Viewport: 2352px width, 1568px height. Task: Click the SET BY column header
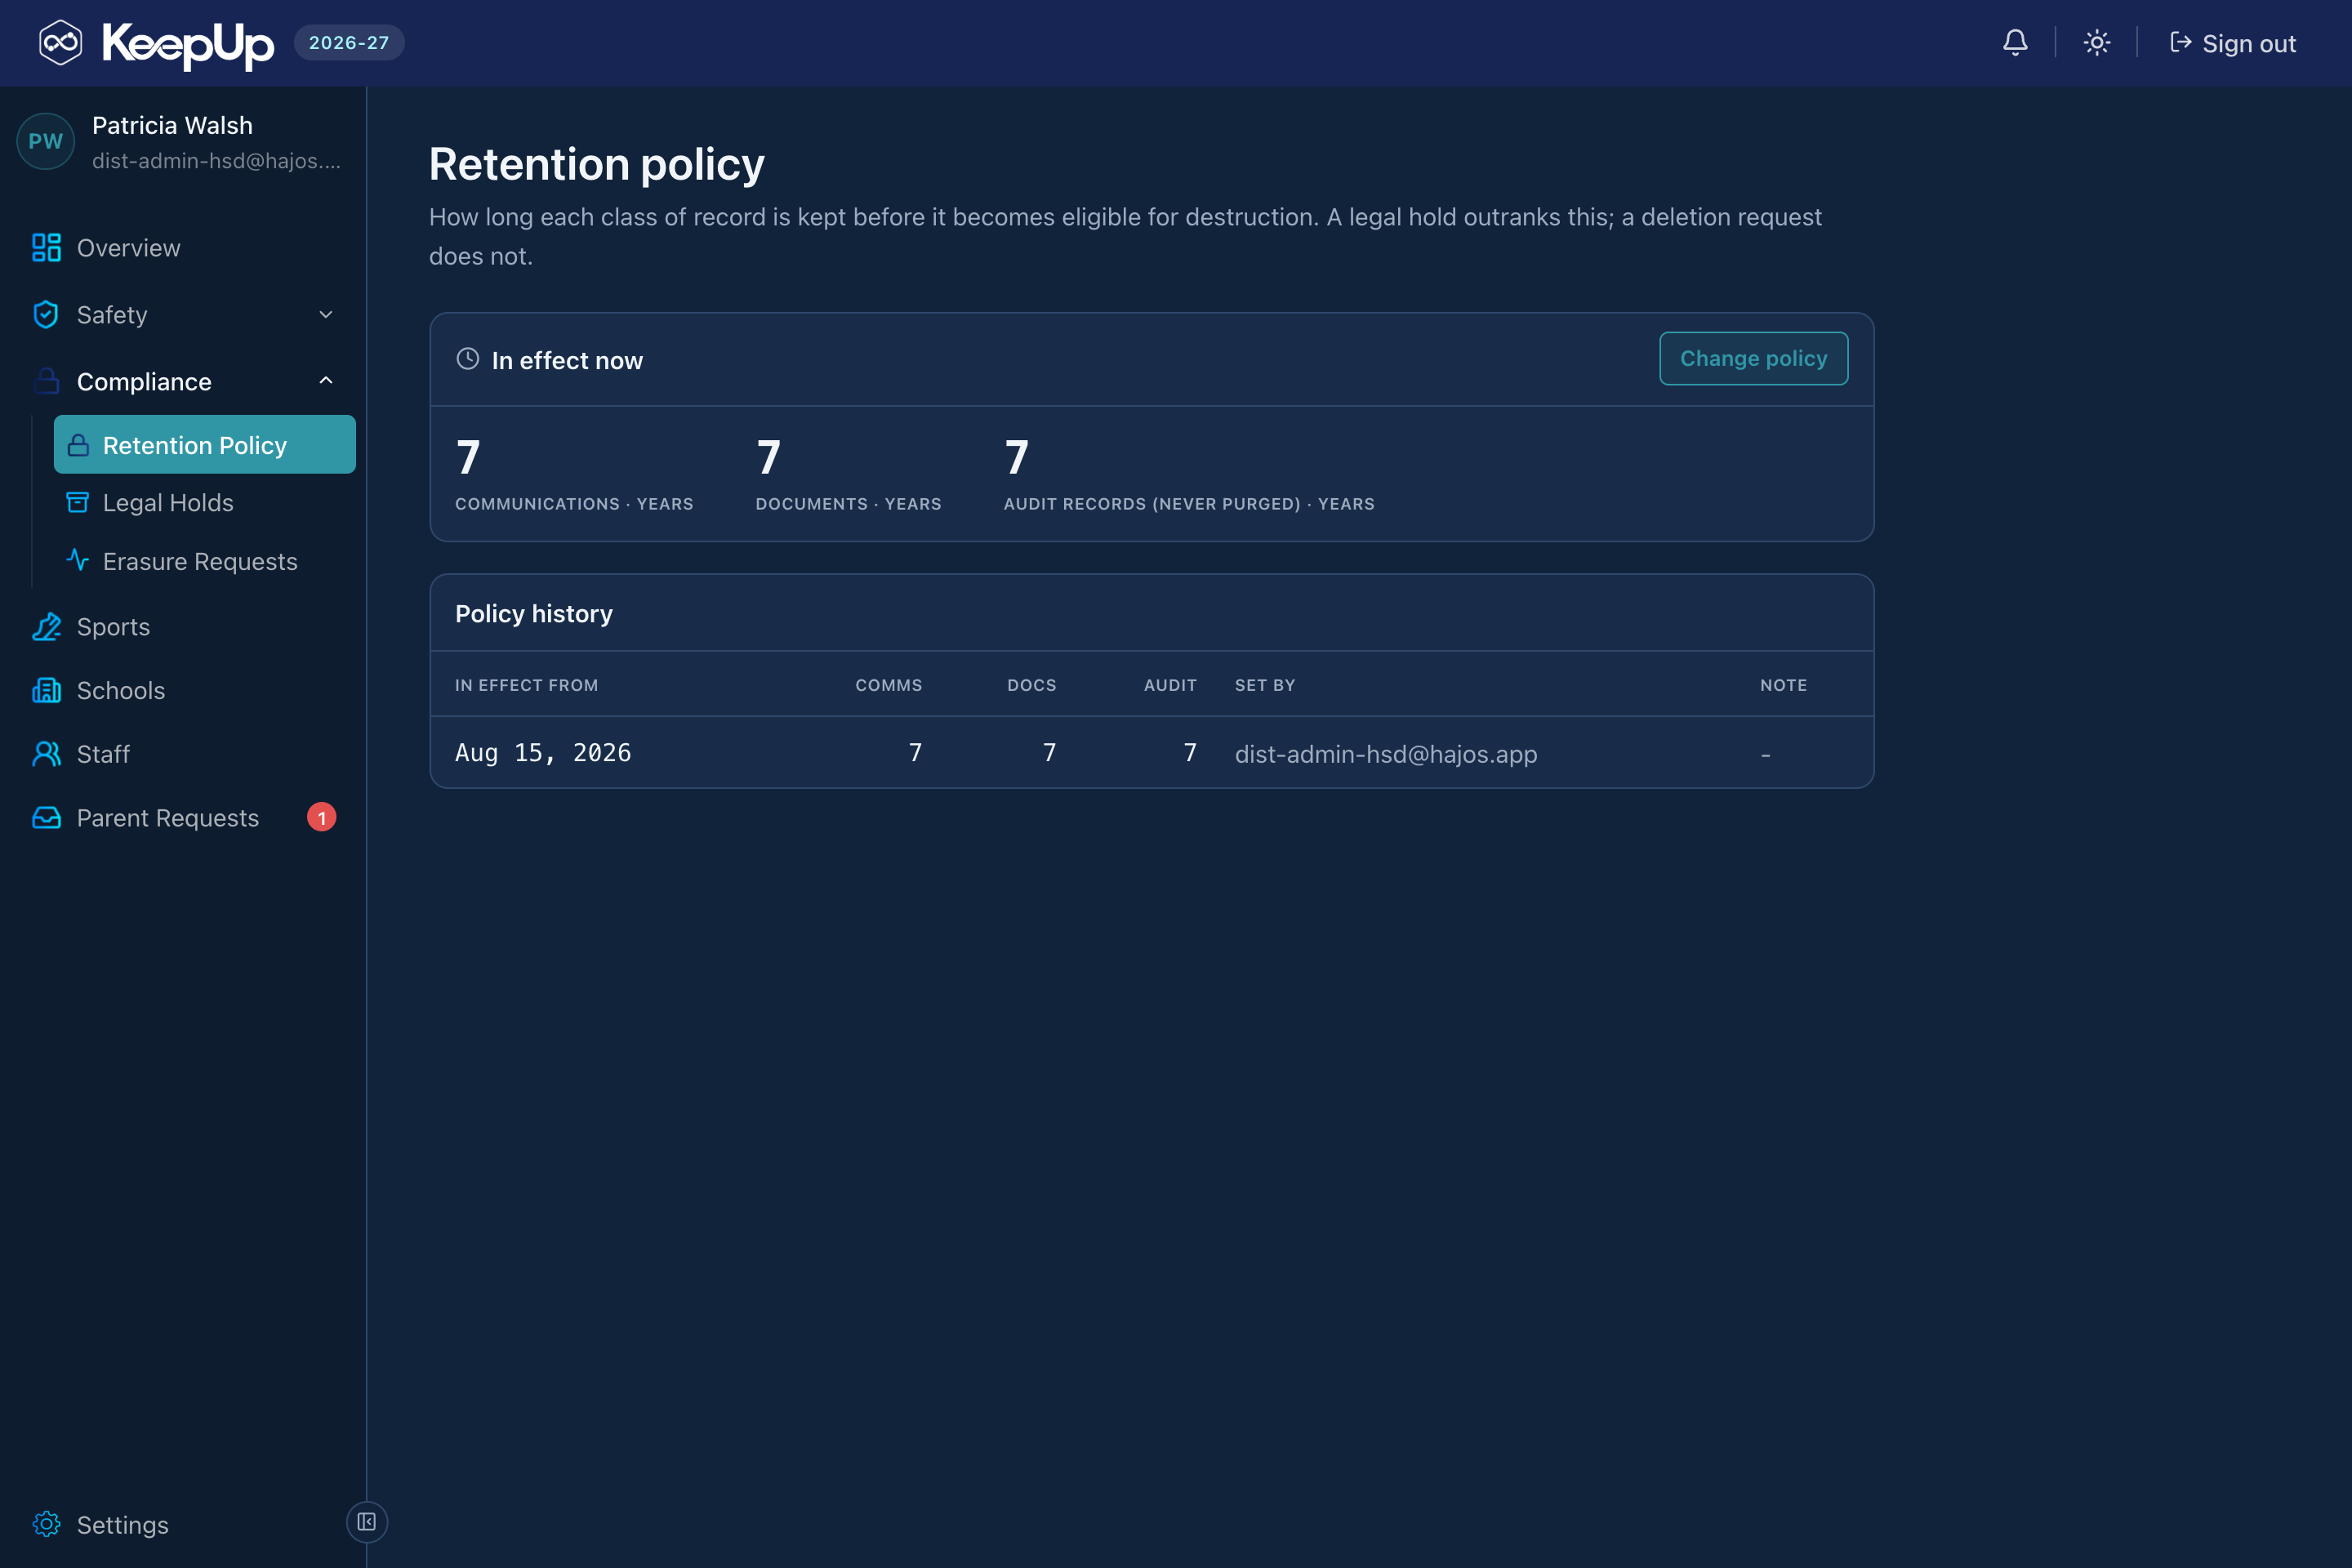[1265, 685]
